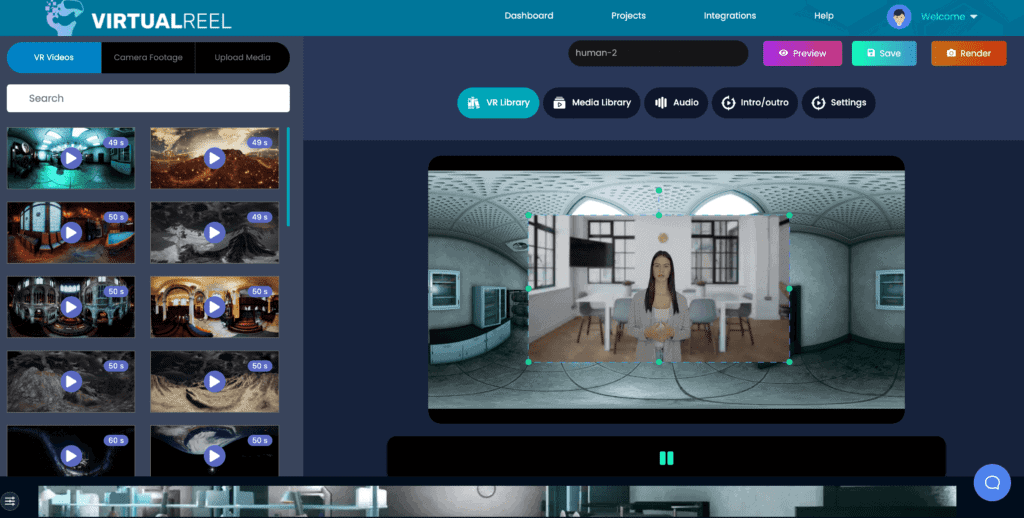Go to Integrations

tap(729, 16)
